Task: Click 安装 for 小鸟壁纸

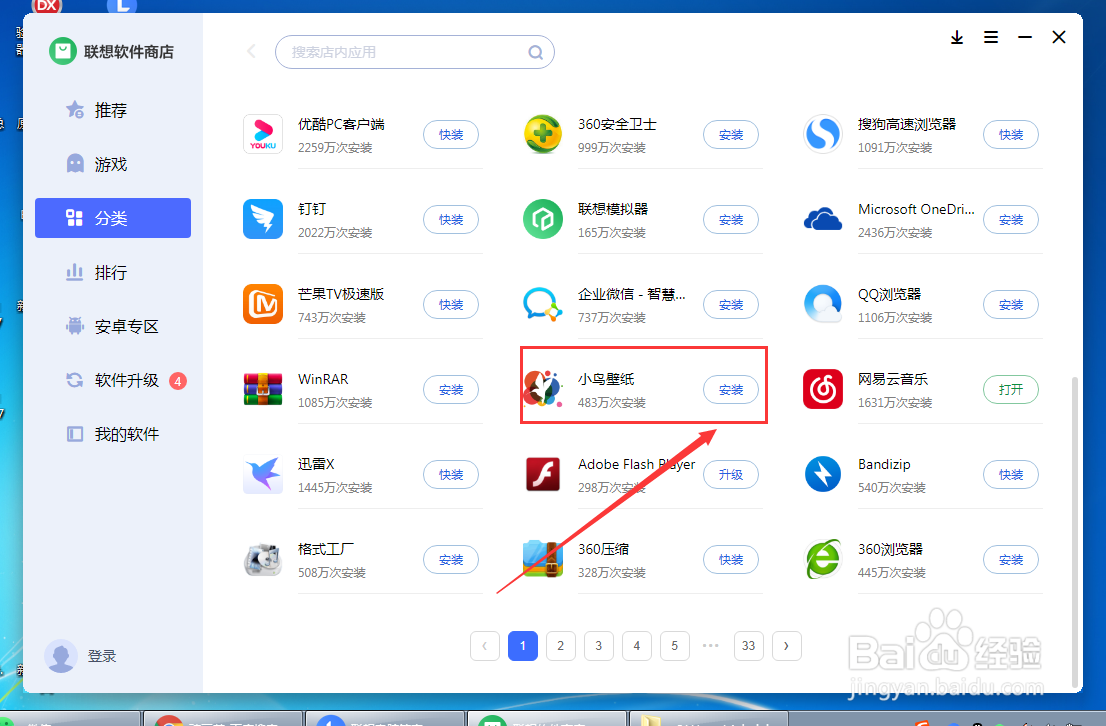Action: (731, 389)
